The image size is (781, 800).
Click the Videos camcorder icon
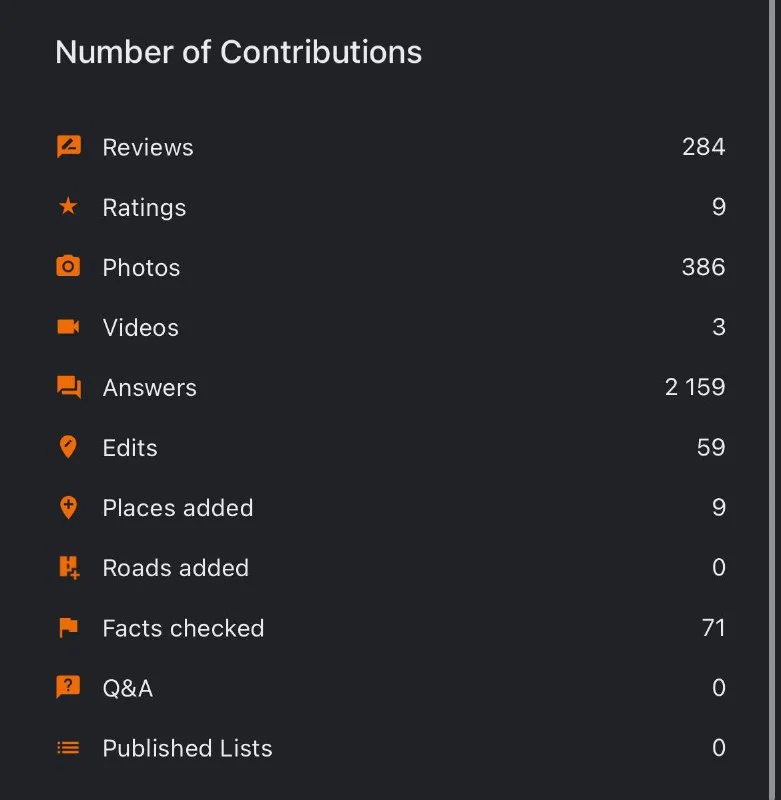[x=68, y=327]
